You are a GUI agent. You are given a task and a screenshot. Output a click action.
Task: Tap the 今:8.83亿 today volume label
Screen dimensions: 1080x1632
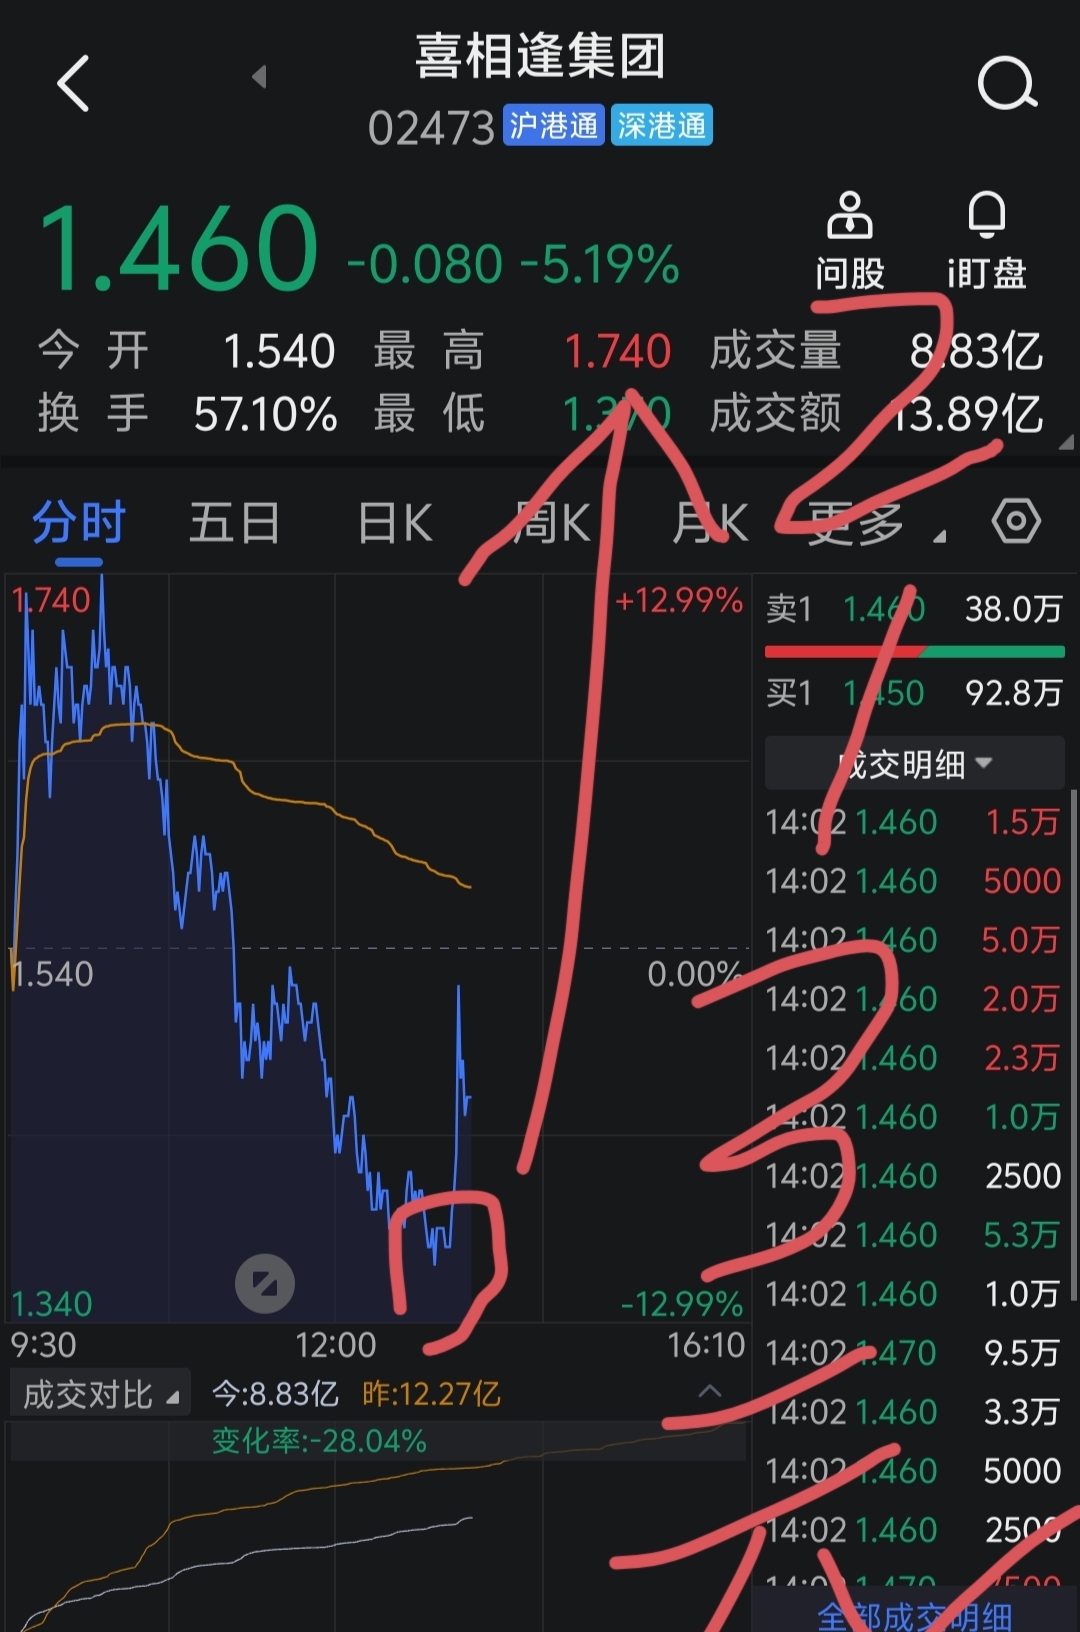click(275, 1394)
